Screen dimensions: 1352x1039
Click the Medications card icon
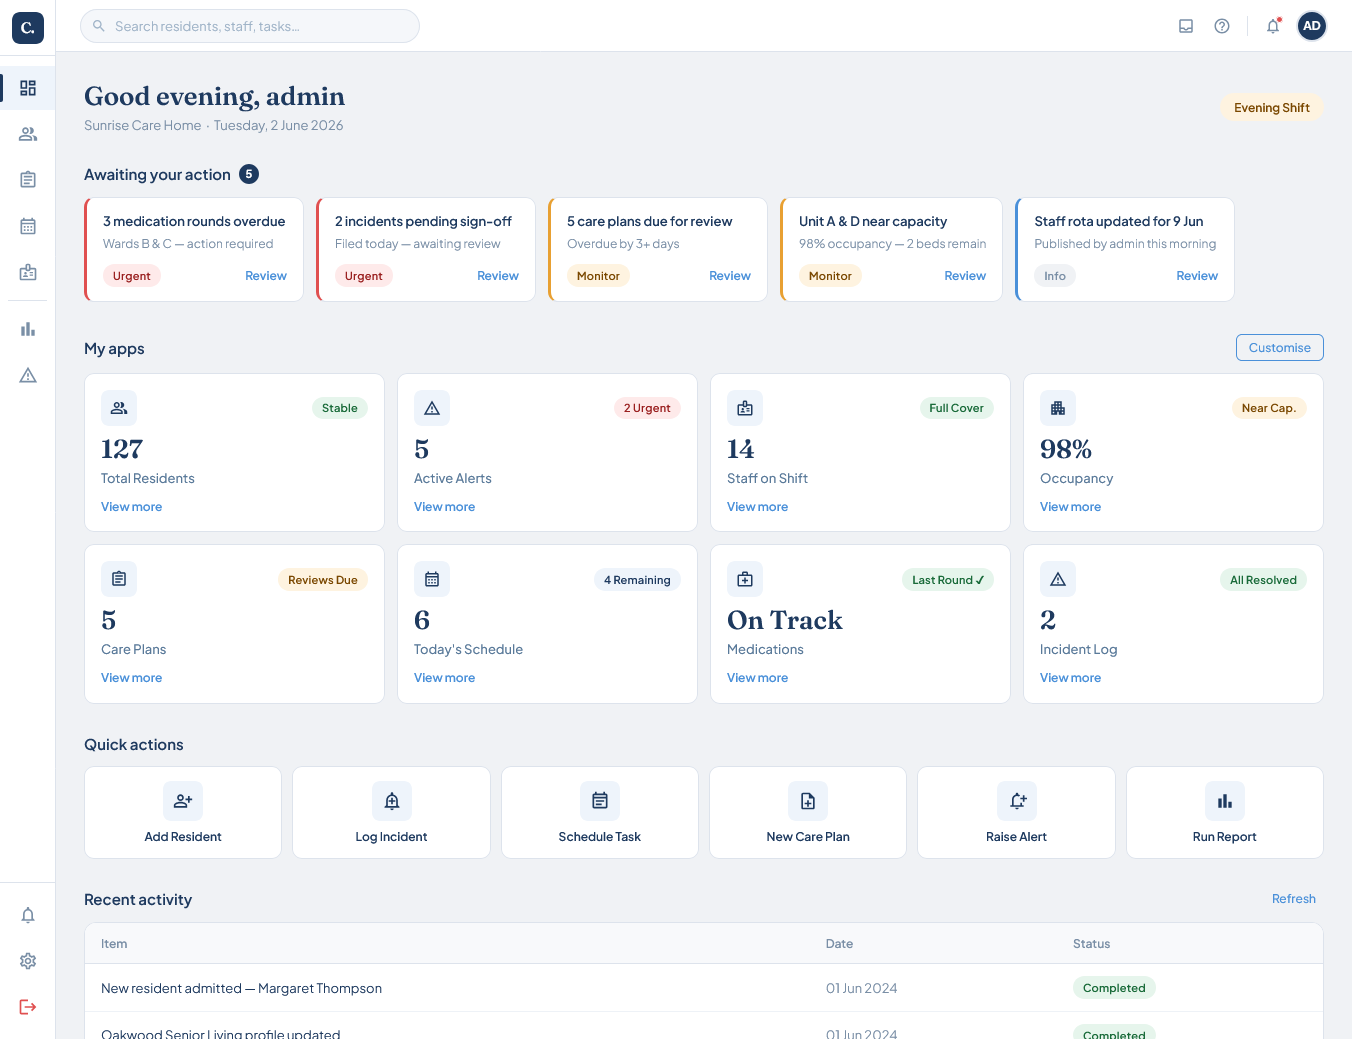coord(745,579)
